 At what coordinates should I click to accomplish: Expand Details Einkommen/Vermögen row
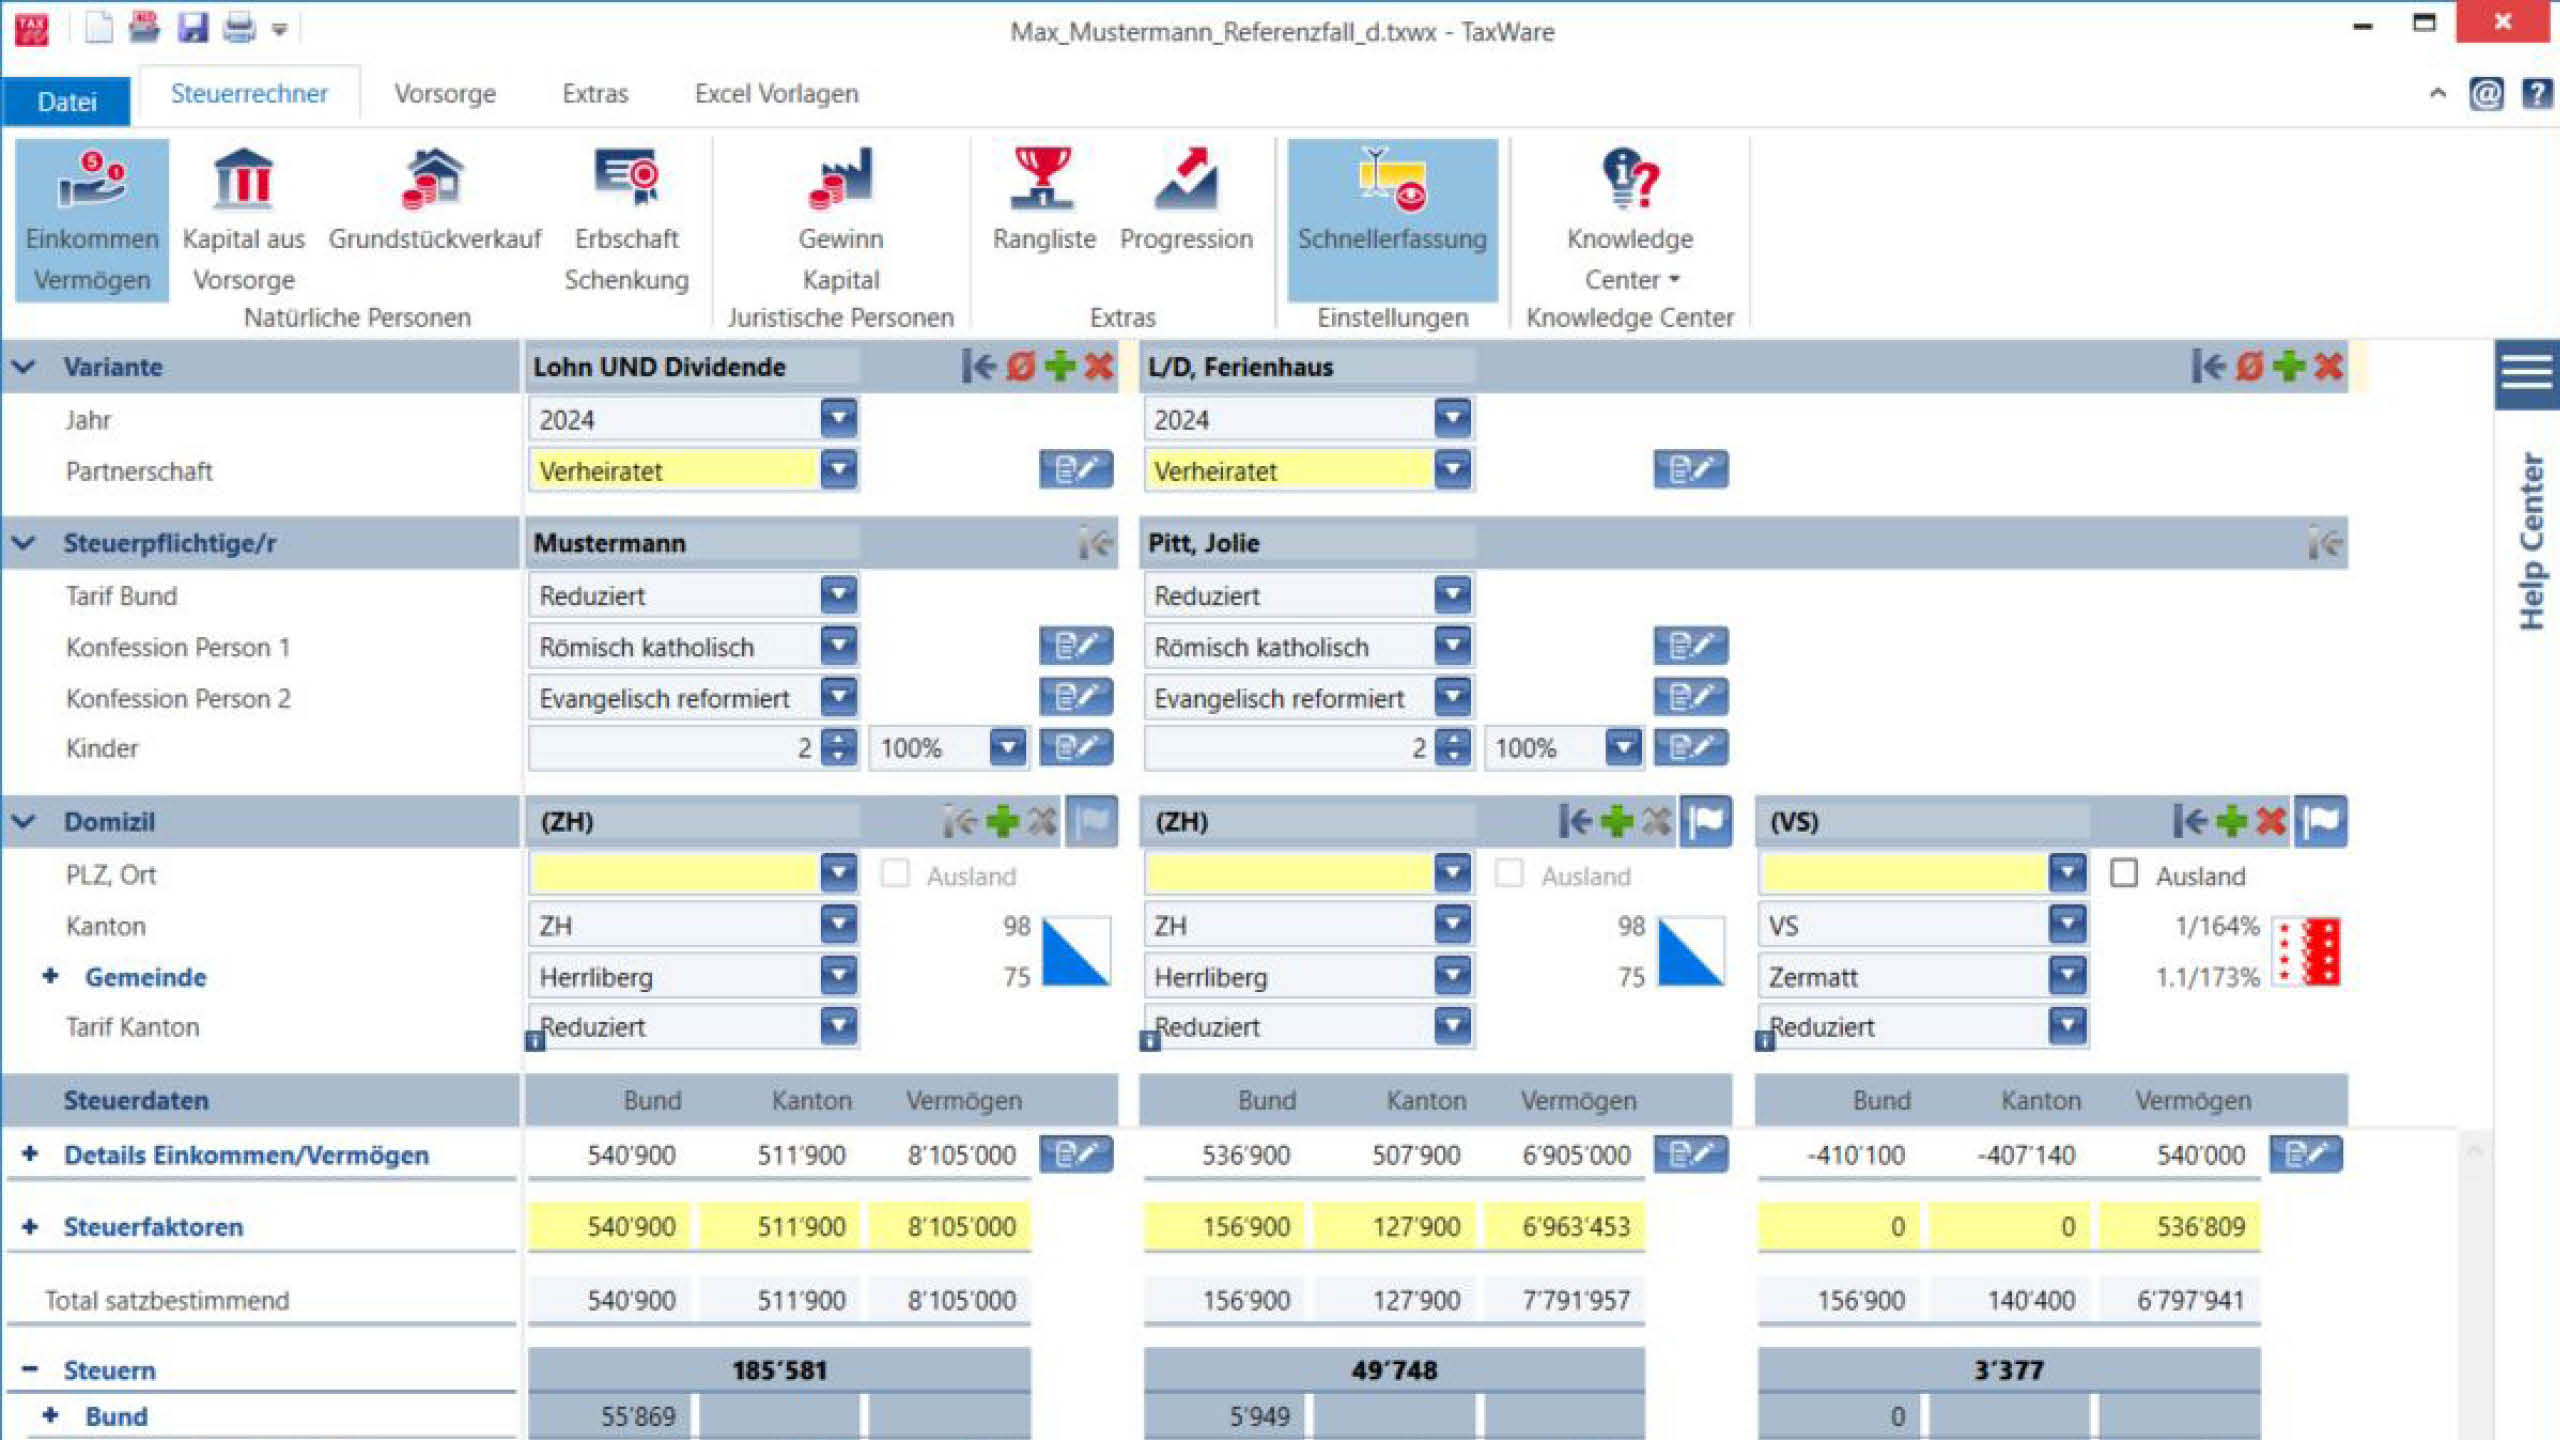30,1155
